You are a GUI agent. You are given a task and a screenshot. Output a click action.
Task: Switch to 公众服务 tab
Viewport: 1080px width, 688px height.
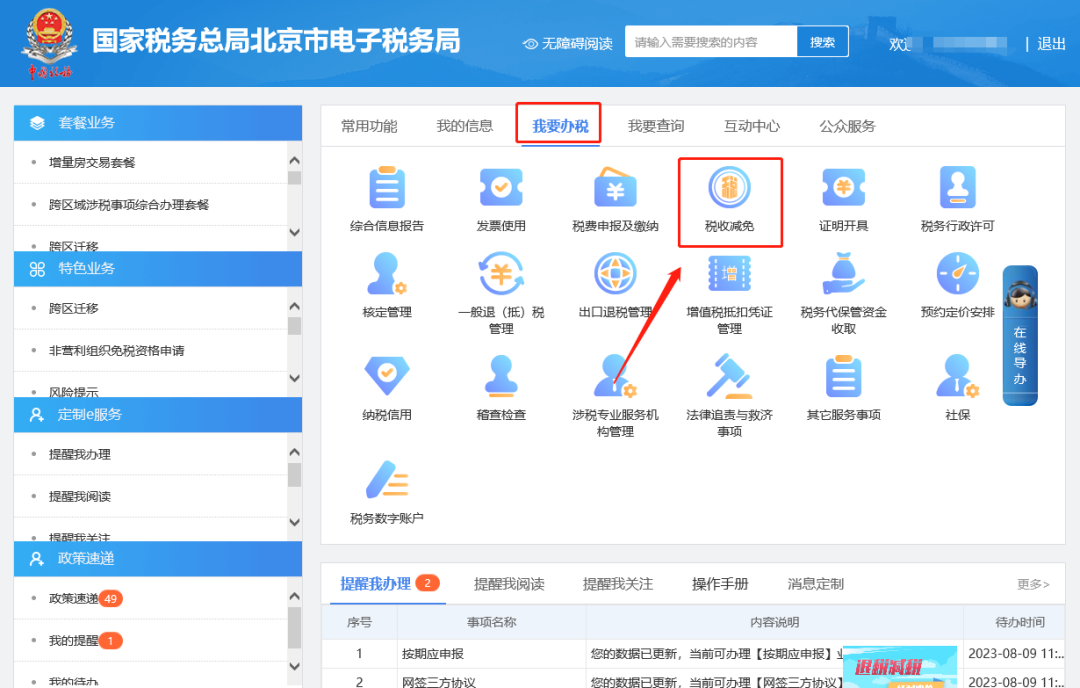pyautogui.click(x=847, y=126)
